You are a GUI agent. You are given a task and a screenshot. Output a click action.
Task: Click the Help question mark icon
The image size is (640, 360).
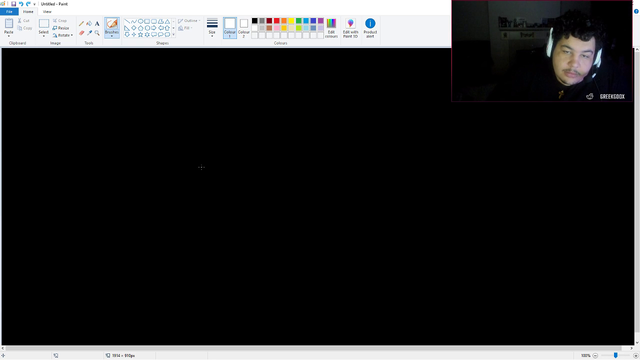(x=636, y=11)
